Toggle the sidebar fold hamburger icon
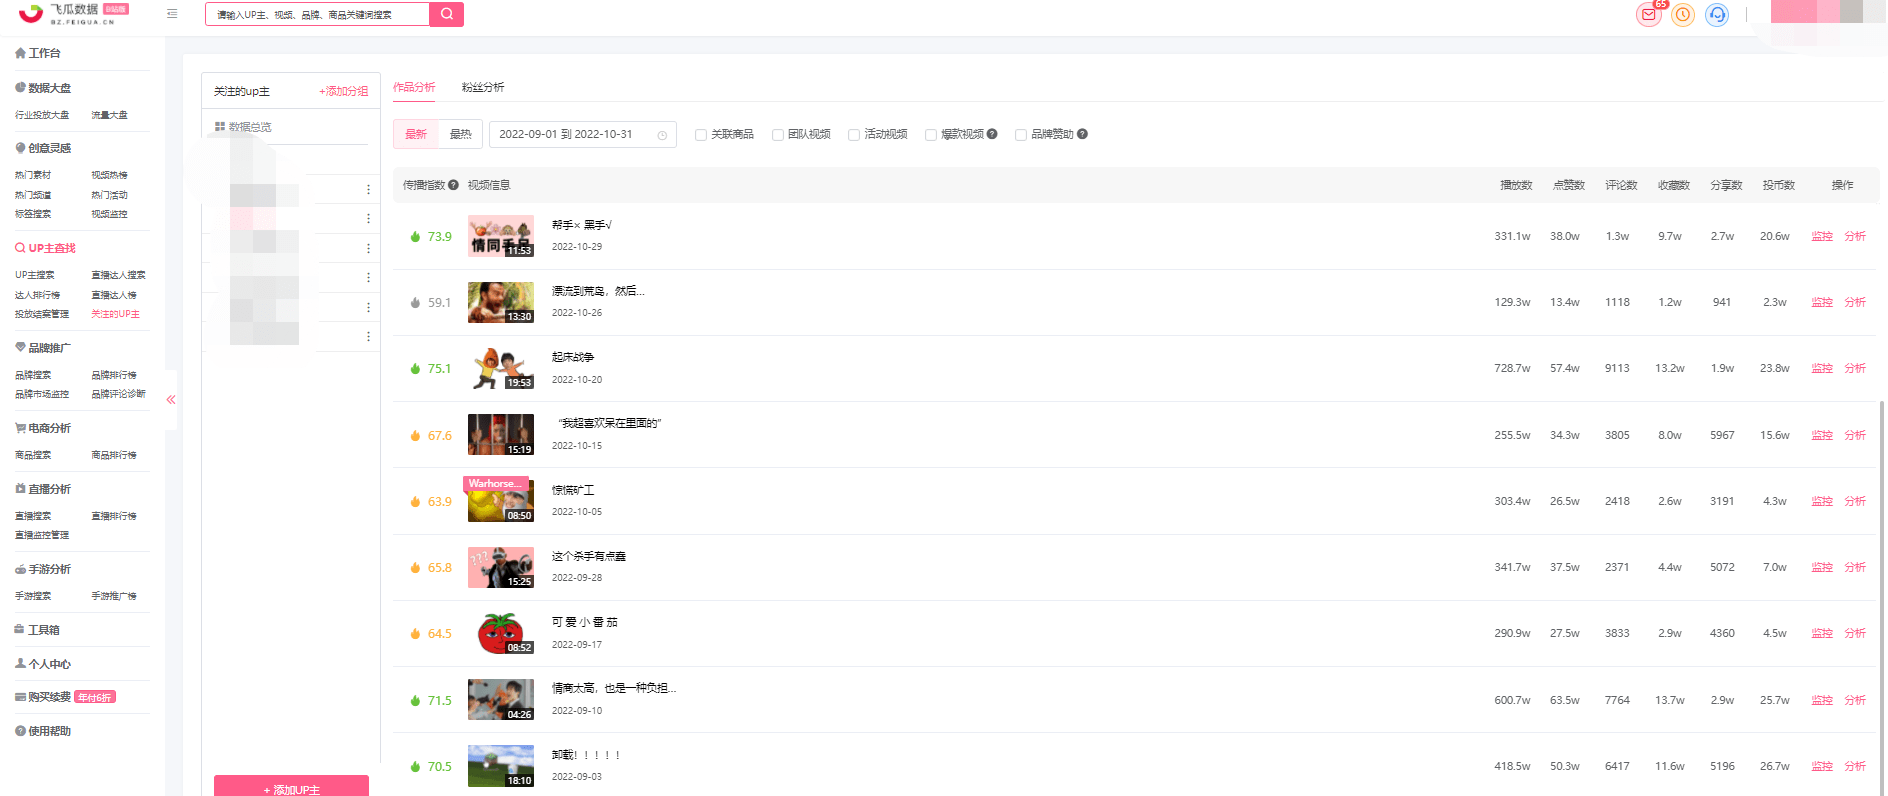 click(172, 14)
